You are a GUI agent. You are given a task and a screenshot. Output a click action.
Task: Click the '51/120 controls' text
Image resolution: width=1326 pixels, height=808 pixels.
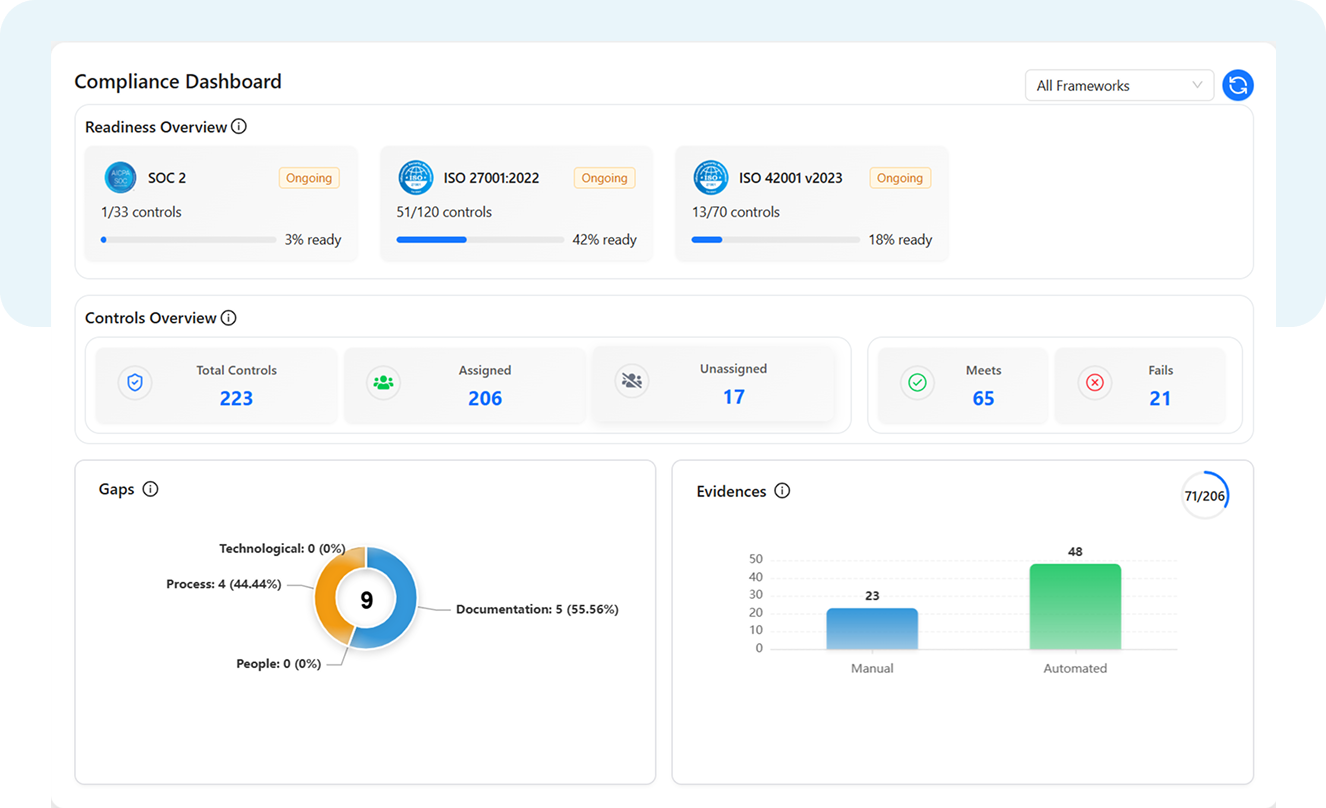pyautogui.click(x=444, y=212)
